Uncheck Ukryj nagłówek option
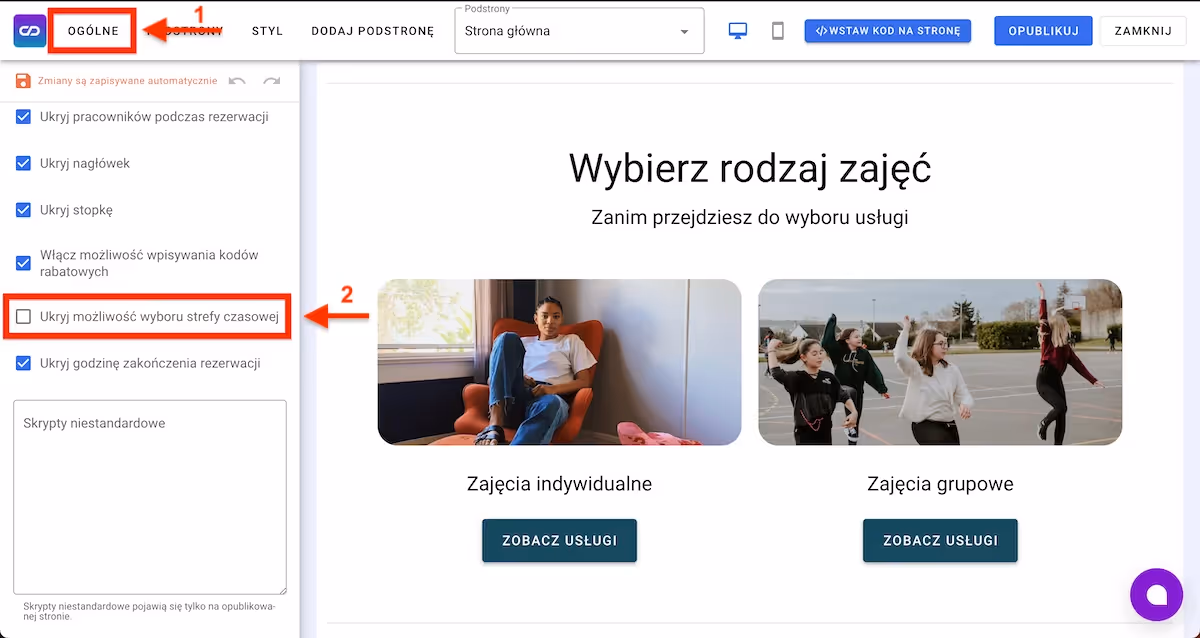This screenshot has width=1200, height=638. [22, 163]
